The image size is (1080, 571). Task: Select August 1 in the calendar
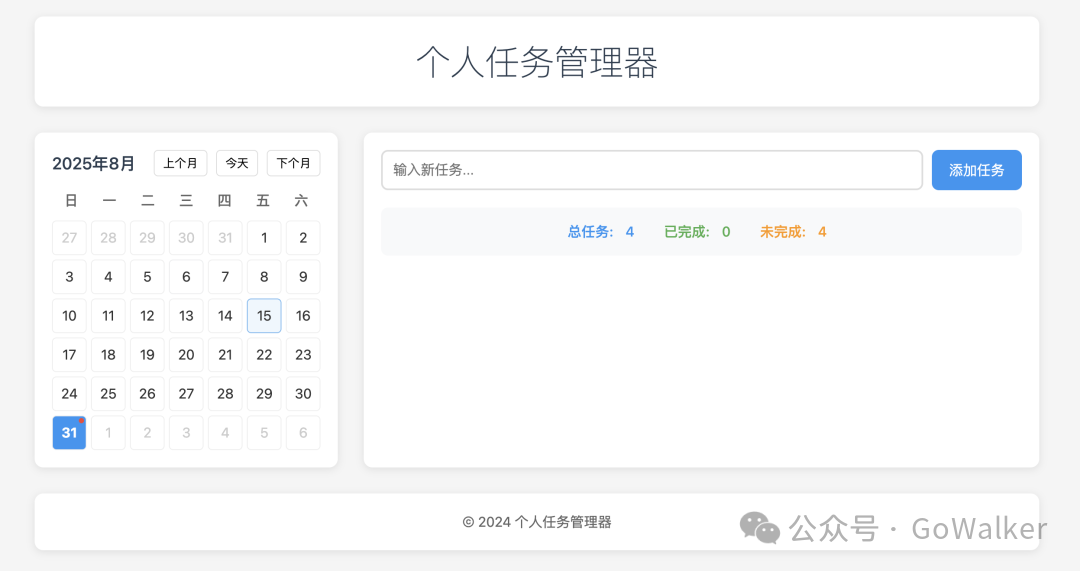click(264, 238)
